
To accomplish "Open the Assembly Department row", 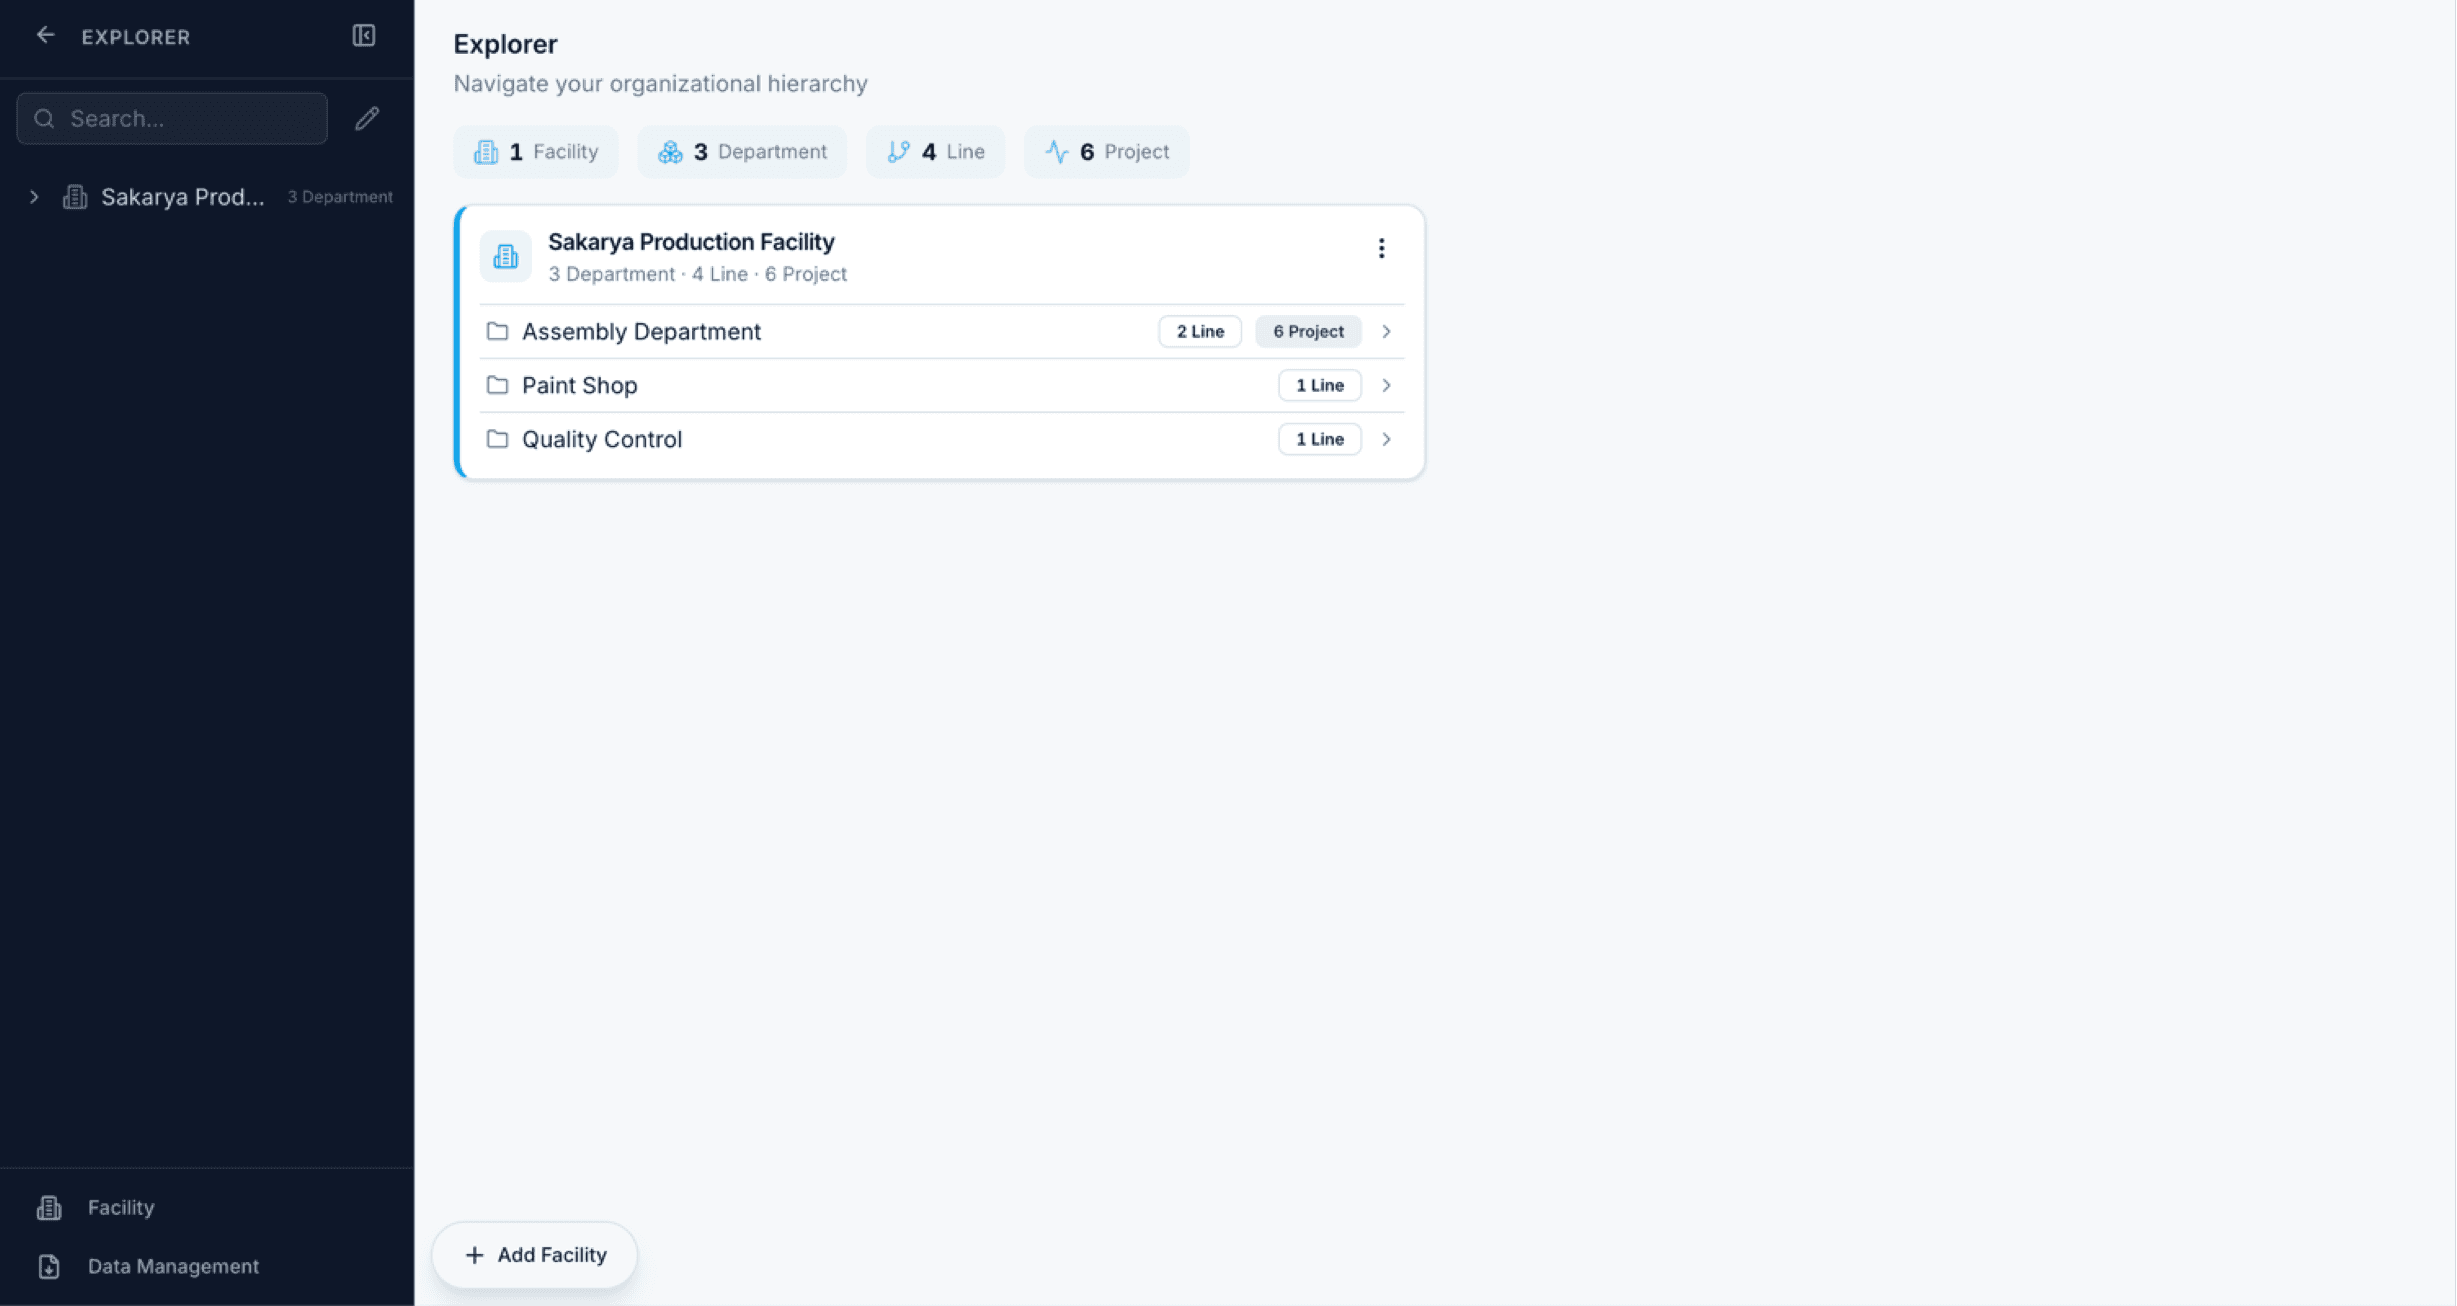I will pos(942,331).
